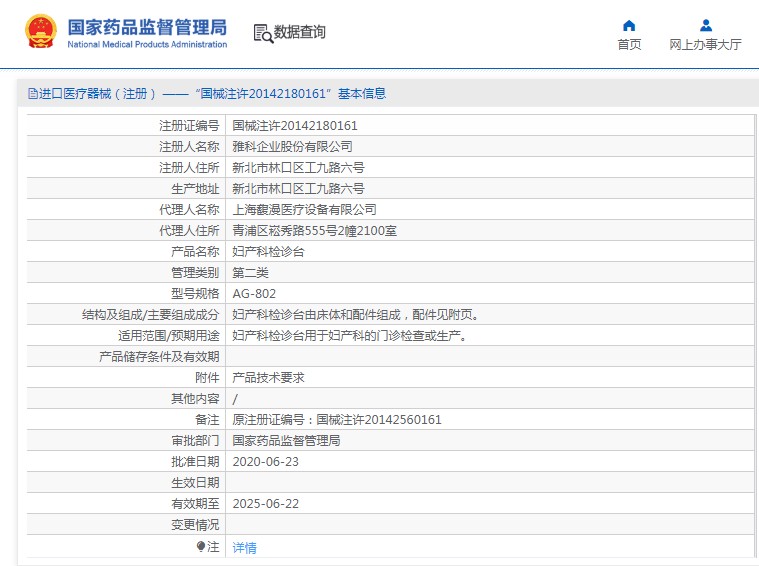Click the expiry date 2025-06-22
The image size is (759, 566).
pos(265,504)
